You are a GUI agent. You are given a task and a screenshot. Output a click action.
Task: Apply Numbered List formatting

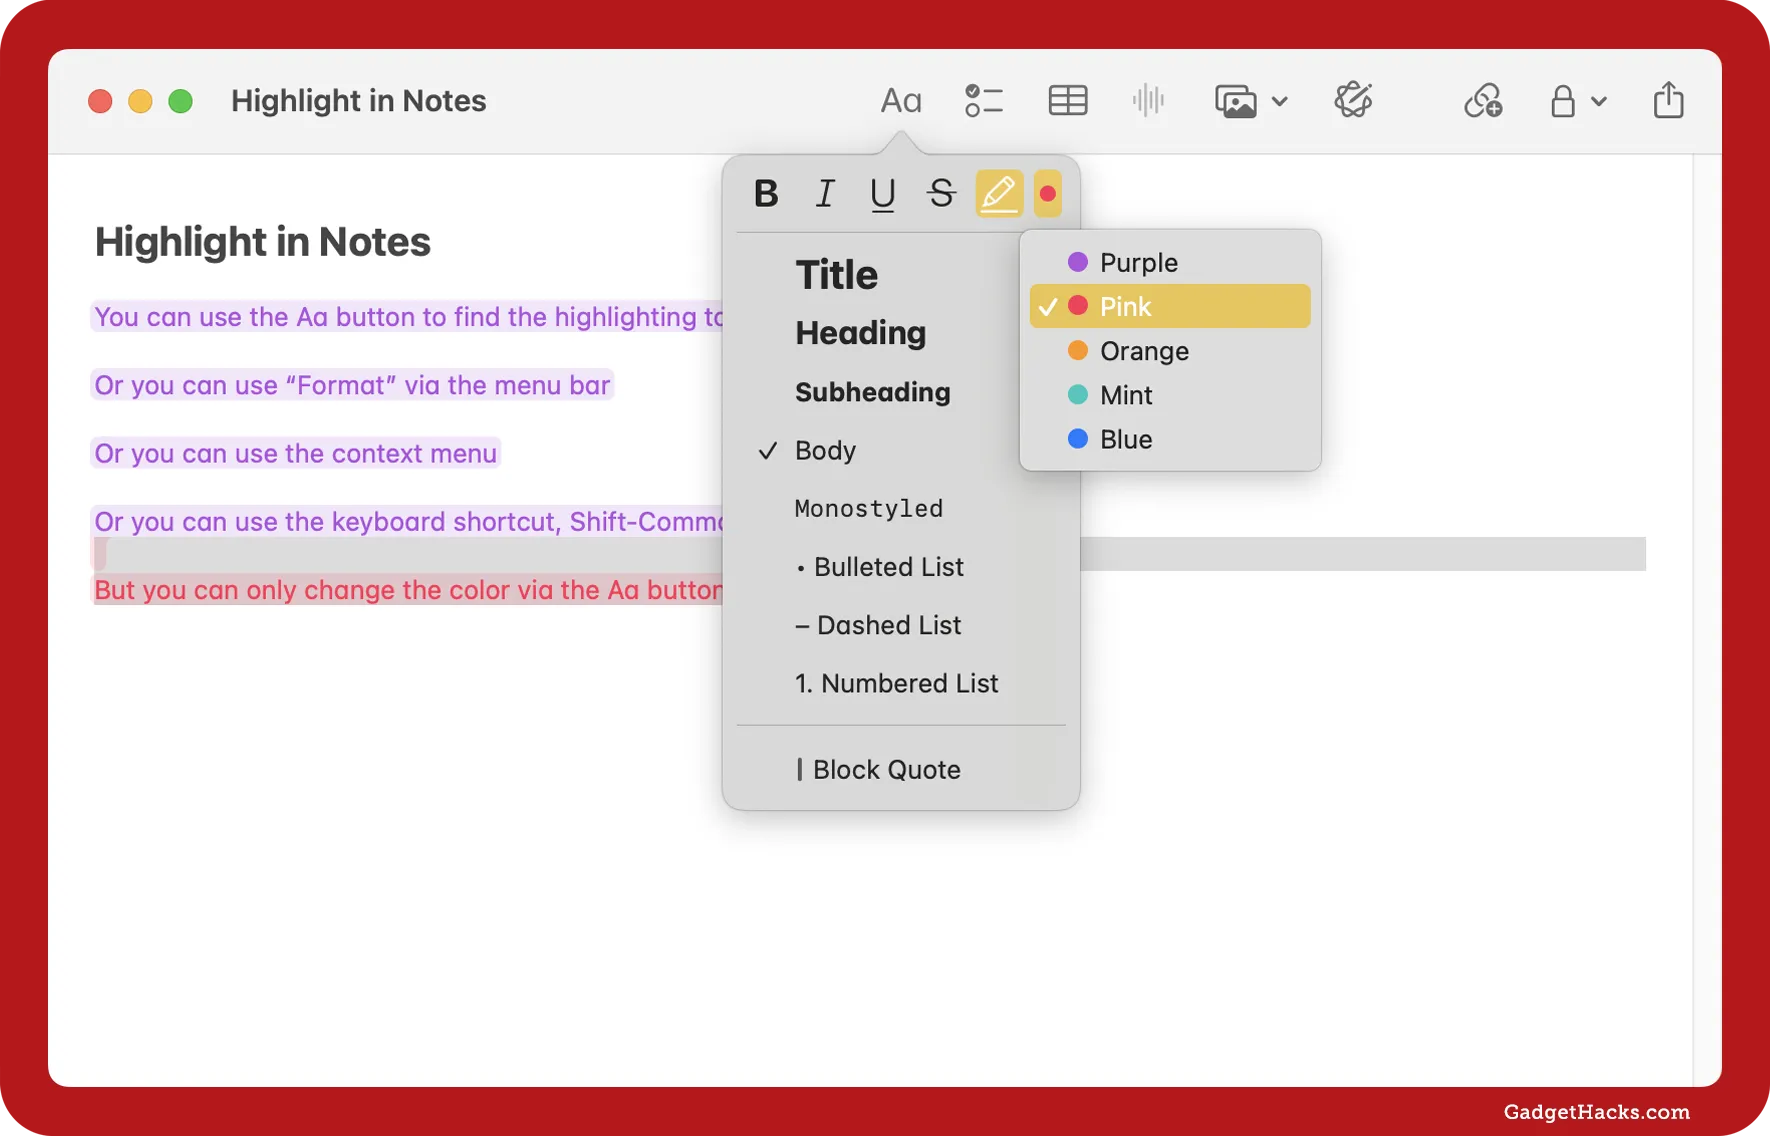point(896,683)
